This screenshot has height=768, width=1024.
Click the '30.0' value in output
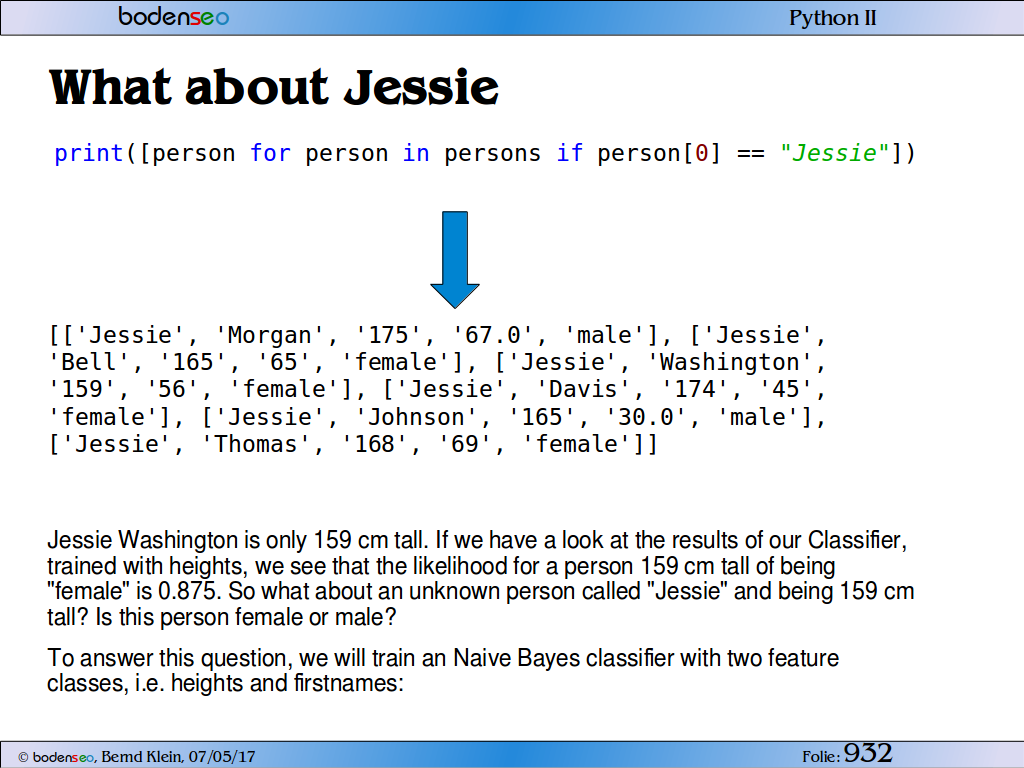(x=645, y=417)
